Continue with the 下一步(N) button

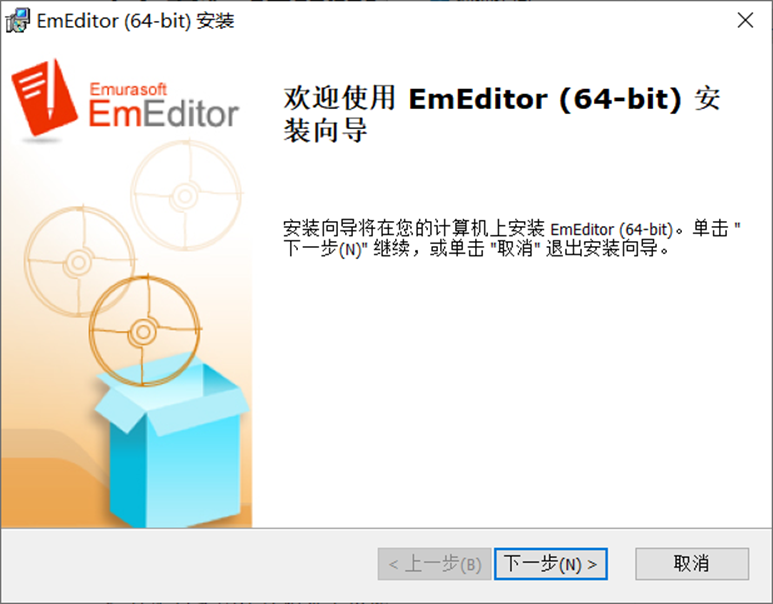click(551, 564)
